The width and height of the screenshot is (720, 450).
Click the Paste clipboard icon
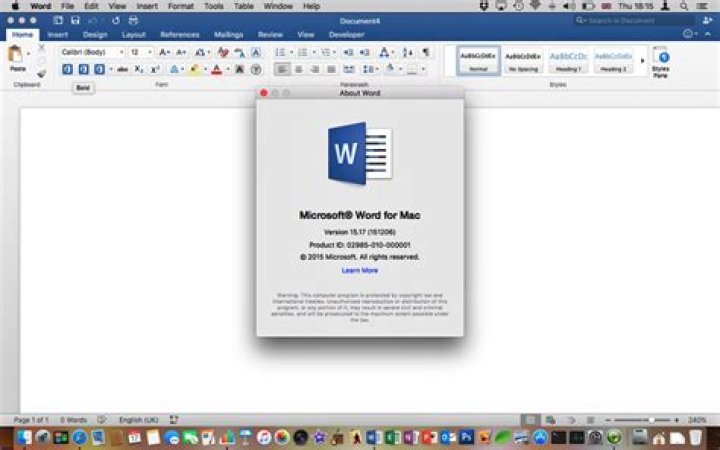coord(16,54)
